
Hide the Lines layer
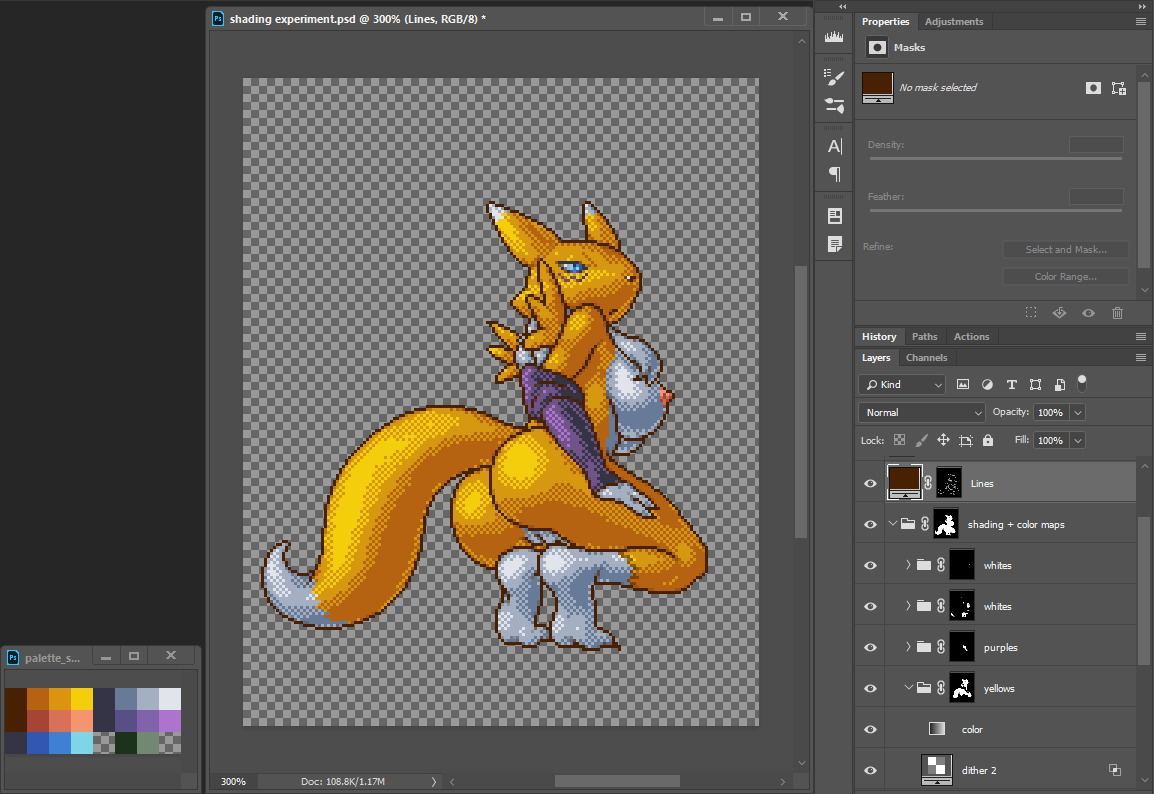(x=870, y=483)
